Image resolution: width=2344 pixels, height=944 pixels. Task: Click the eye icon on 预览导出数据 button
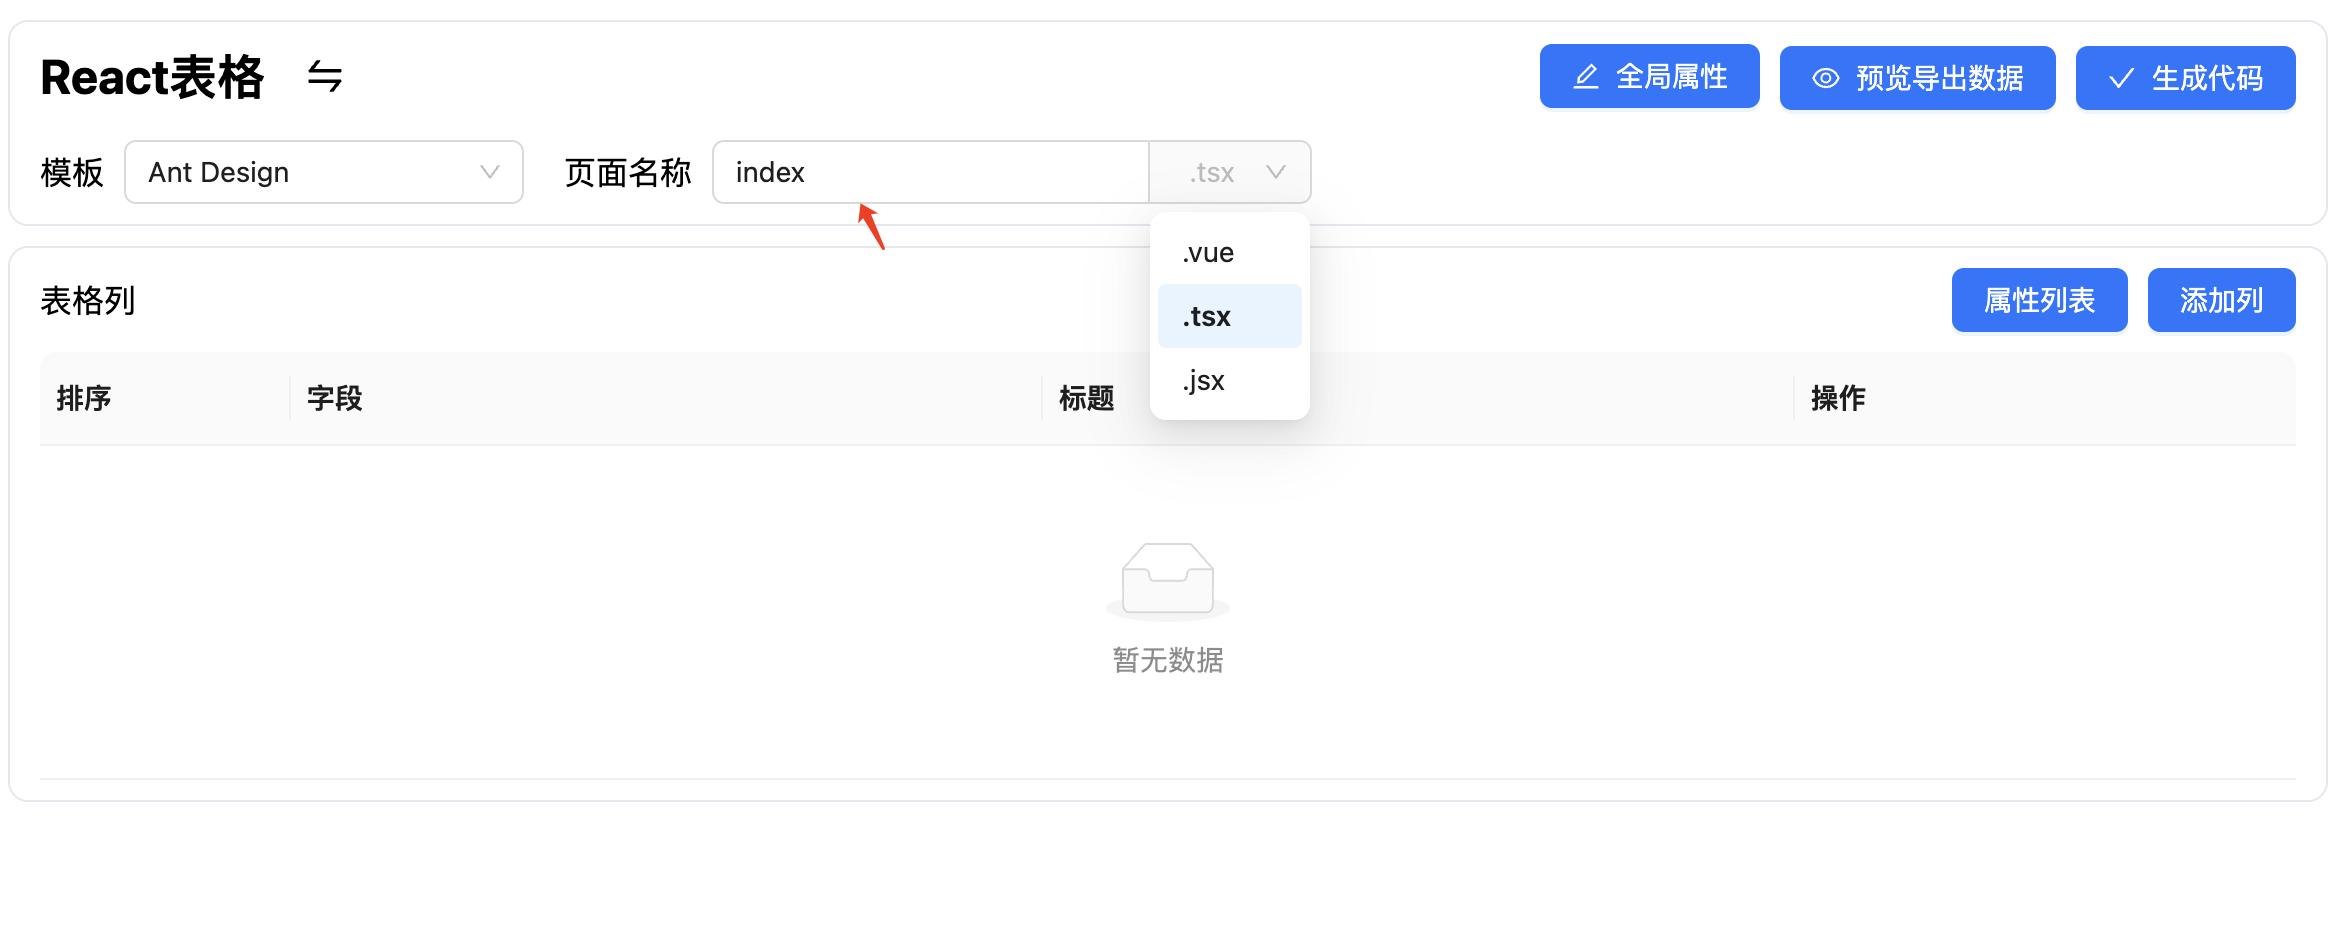pyautogui.click(x=1827, y=77)
